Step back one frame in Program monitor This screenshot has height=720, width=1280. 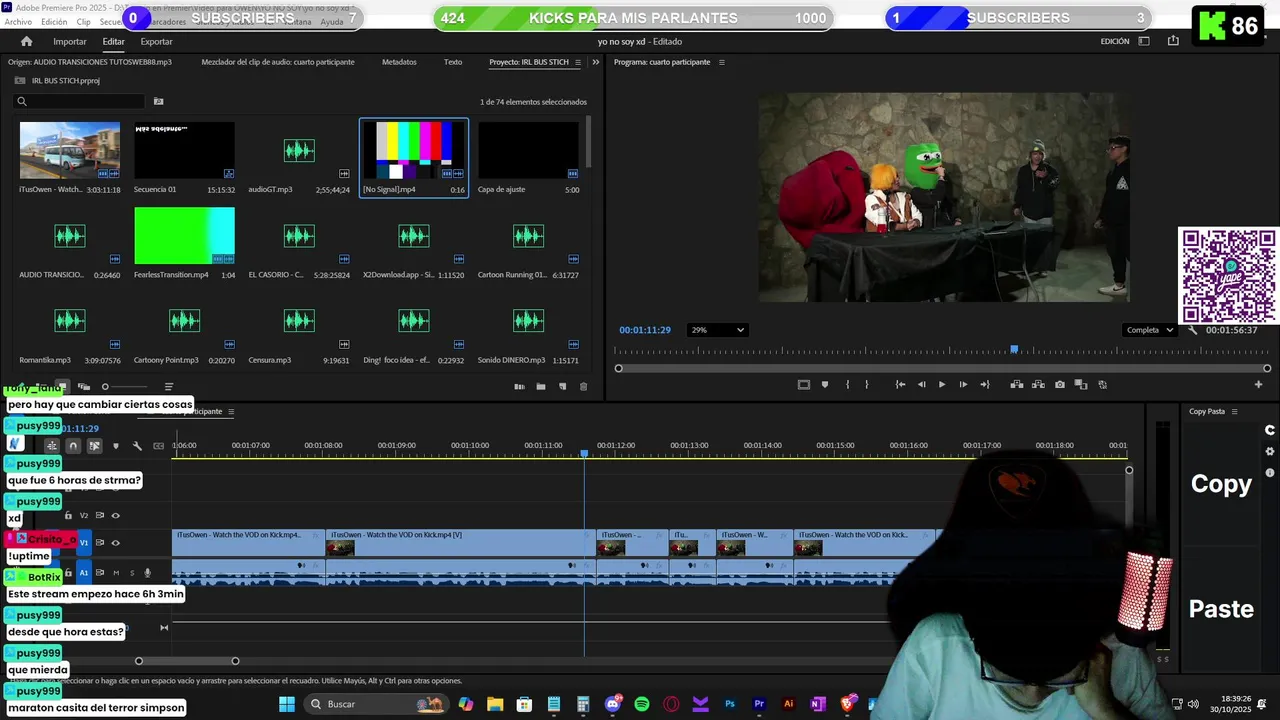[x=921, y=384]
